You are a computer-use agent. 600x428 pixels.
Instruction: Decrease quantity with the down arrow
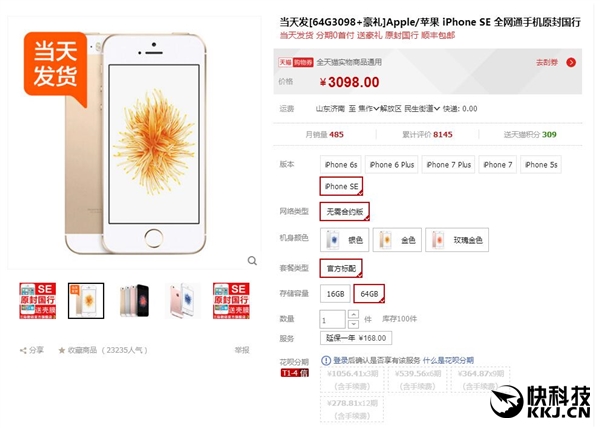(353, 324)
